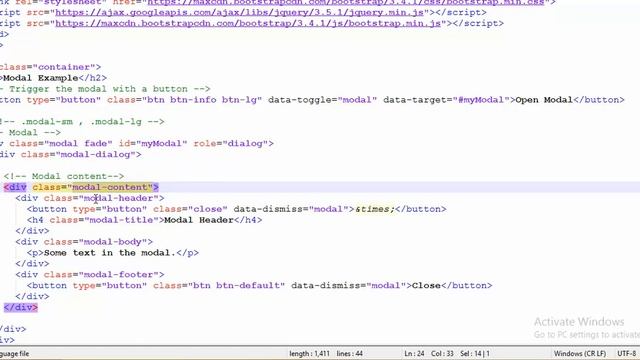
Task: Click the modal-body div line
Action: (84, 242)
